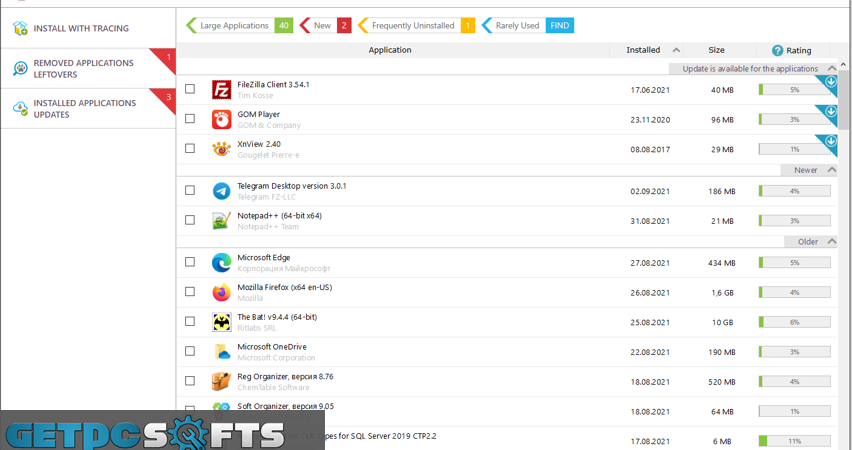Select Frequently Uninstalled filter
This screenshot has height=450, width=852.
pyautogui.click(x=416, y=26)
